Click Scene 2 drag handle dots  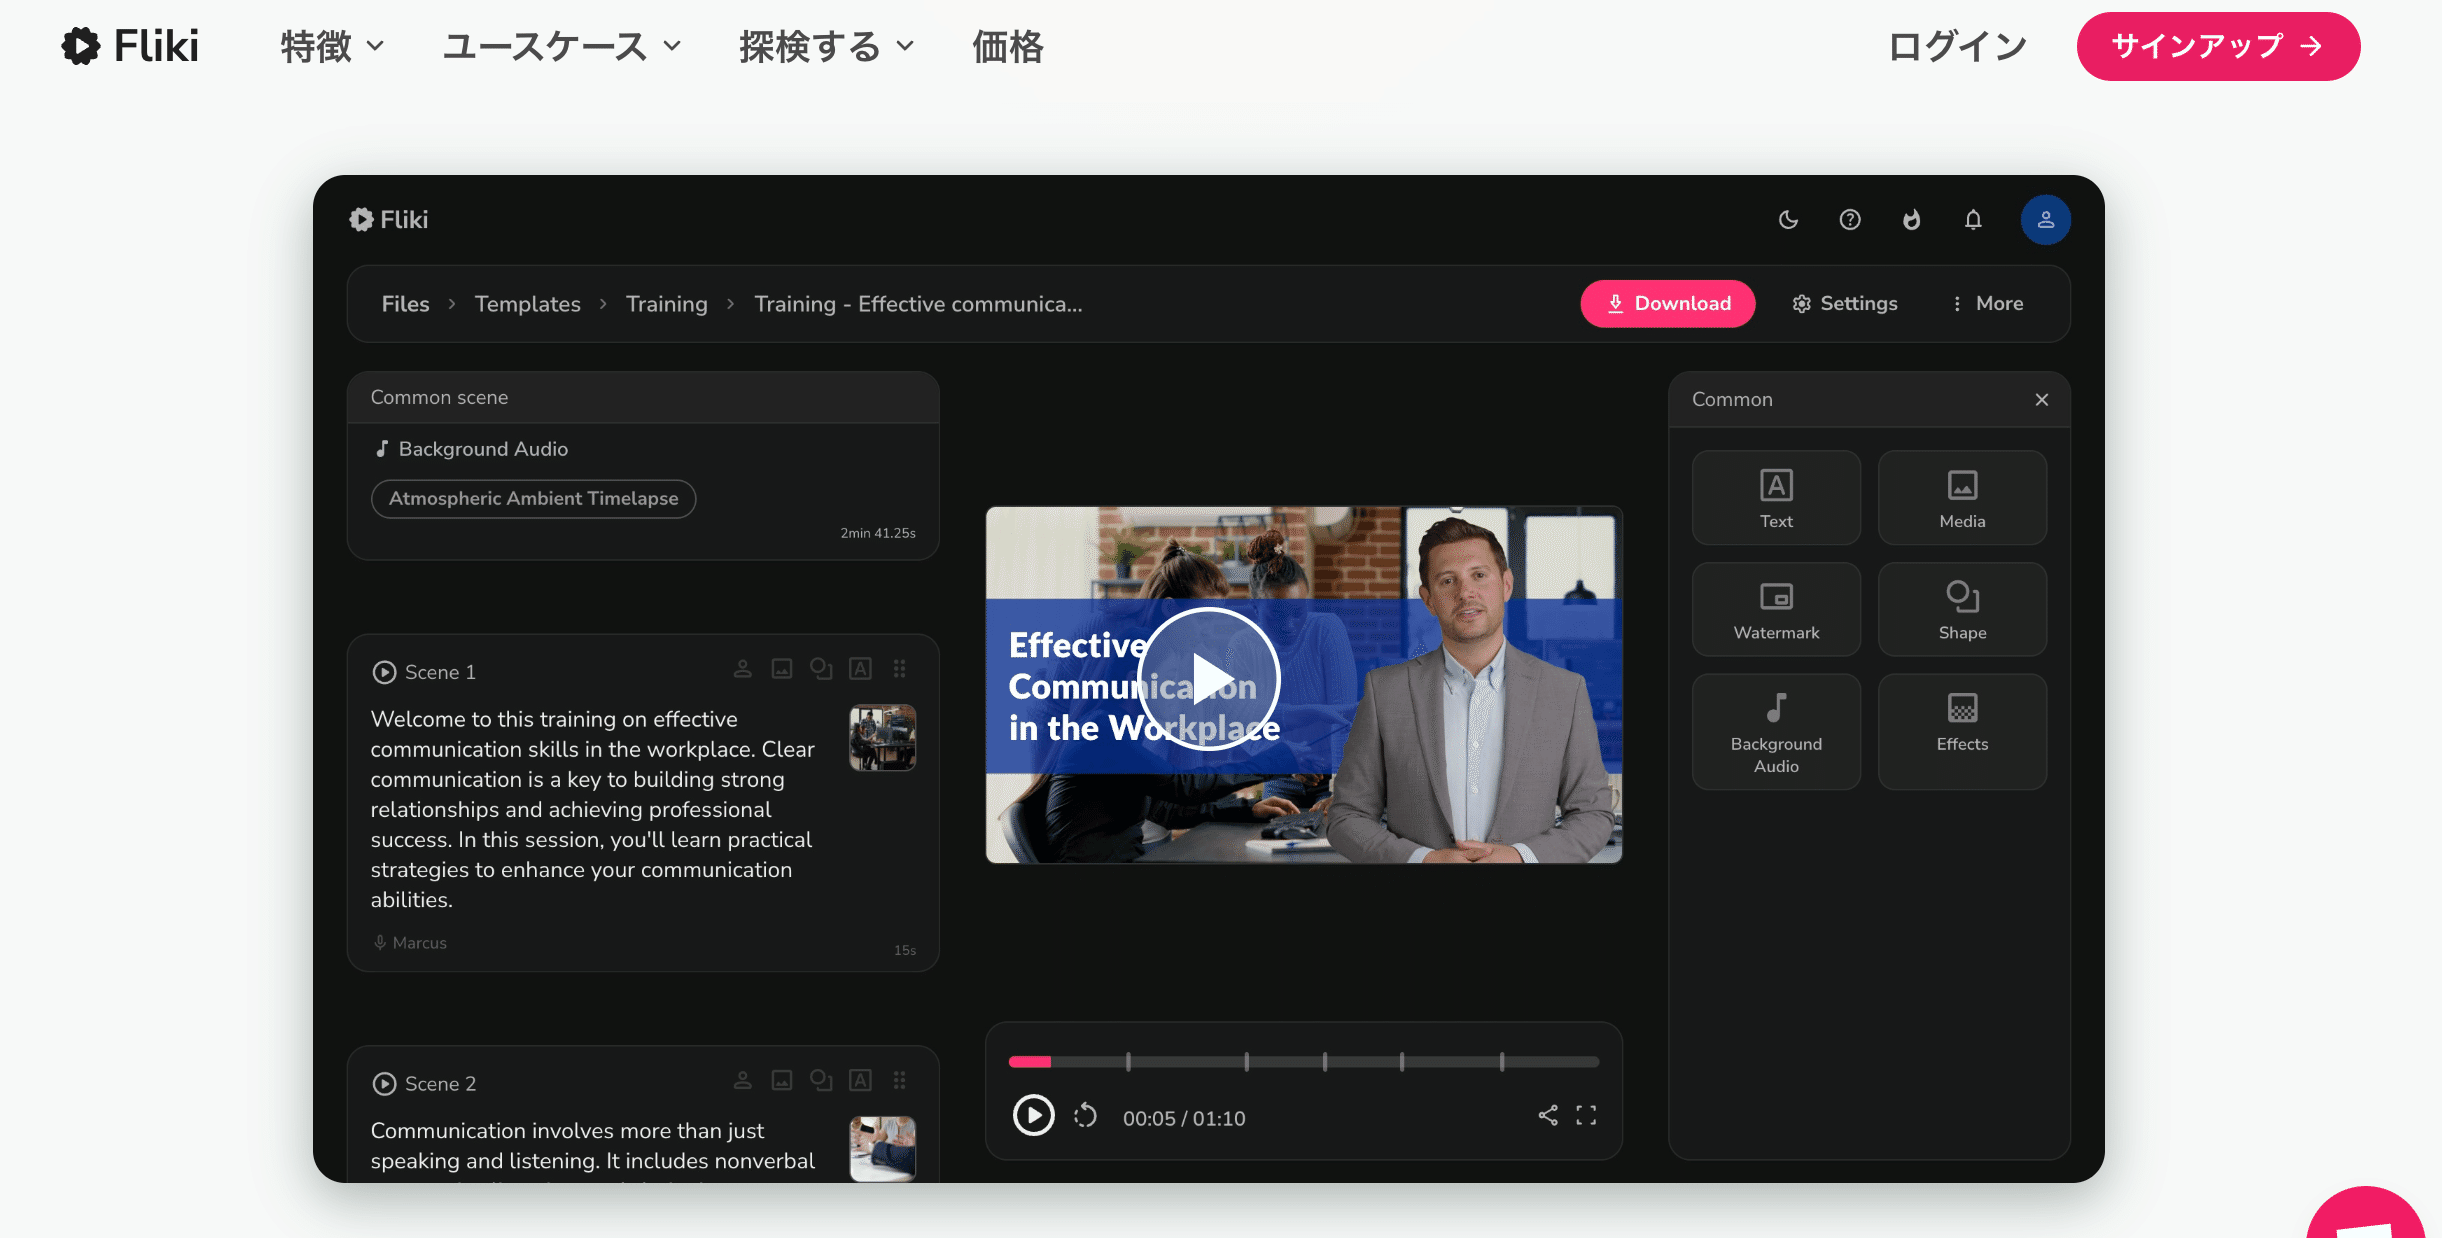click(x=899, y=1080)
